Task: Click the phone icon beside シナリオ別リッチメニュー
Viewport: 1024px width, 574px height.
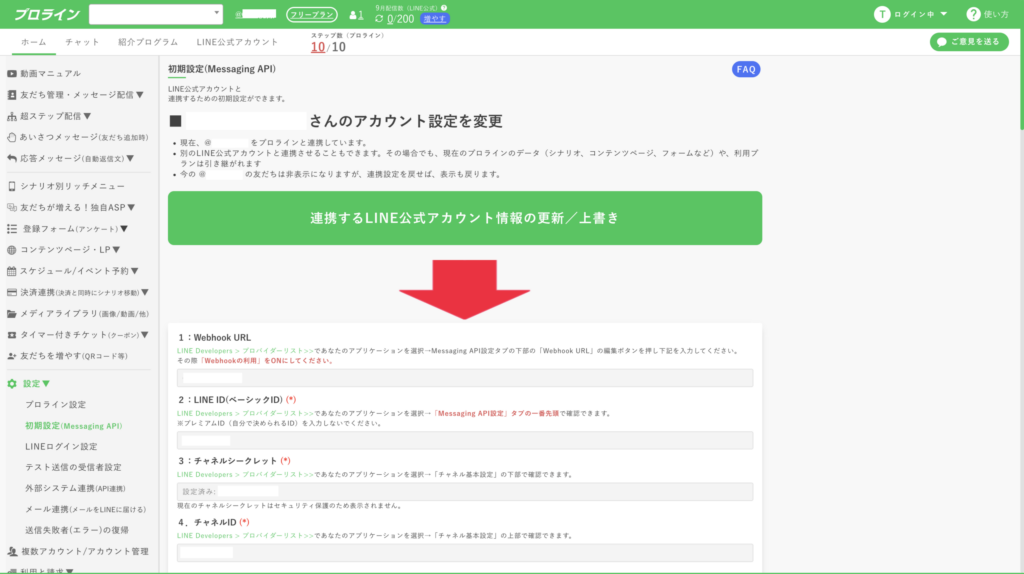Action: (x=12, y=186)
